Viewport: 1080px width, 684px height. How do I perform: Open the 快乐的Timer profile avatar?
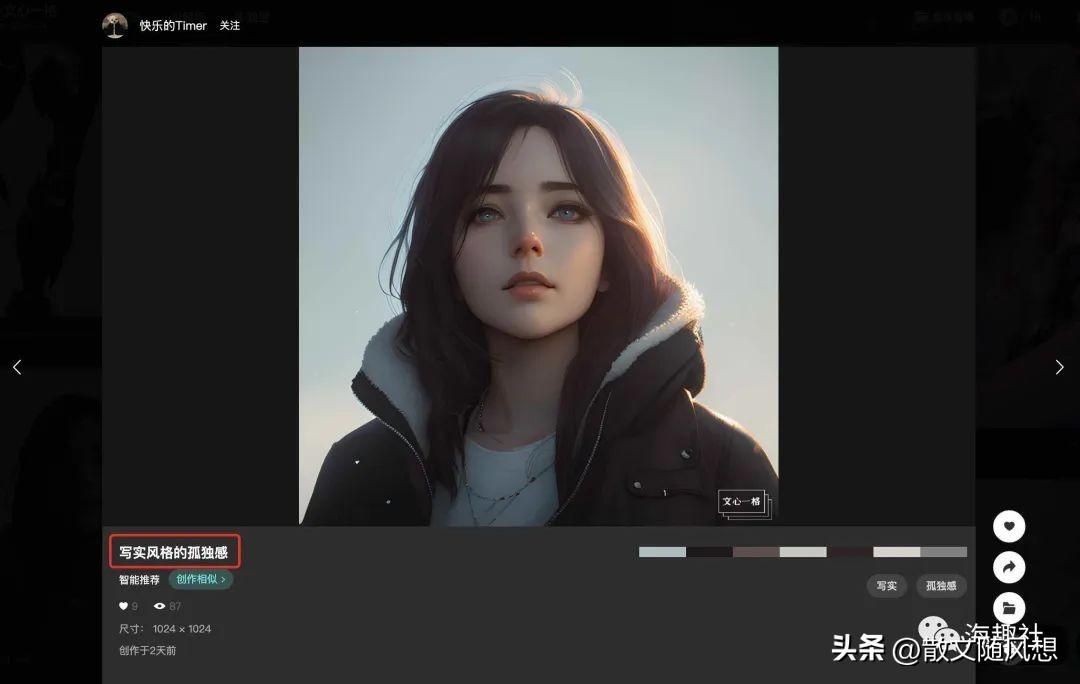click(x=115, y=25)
